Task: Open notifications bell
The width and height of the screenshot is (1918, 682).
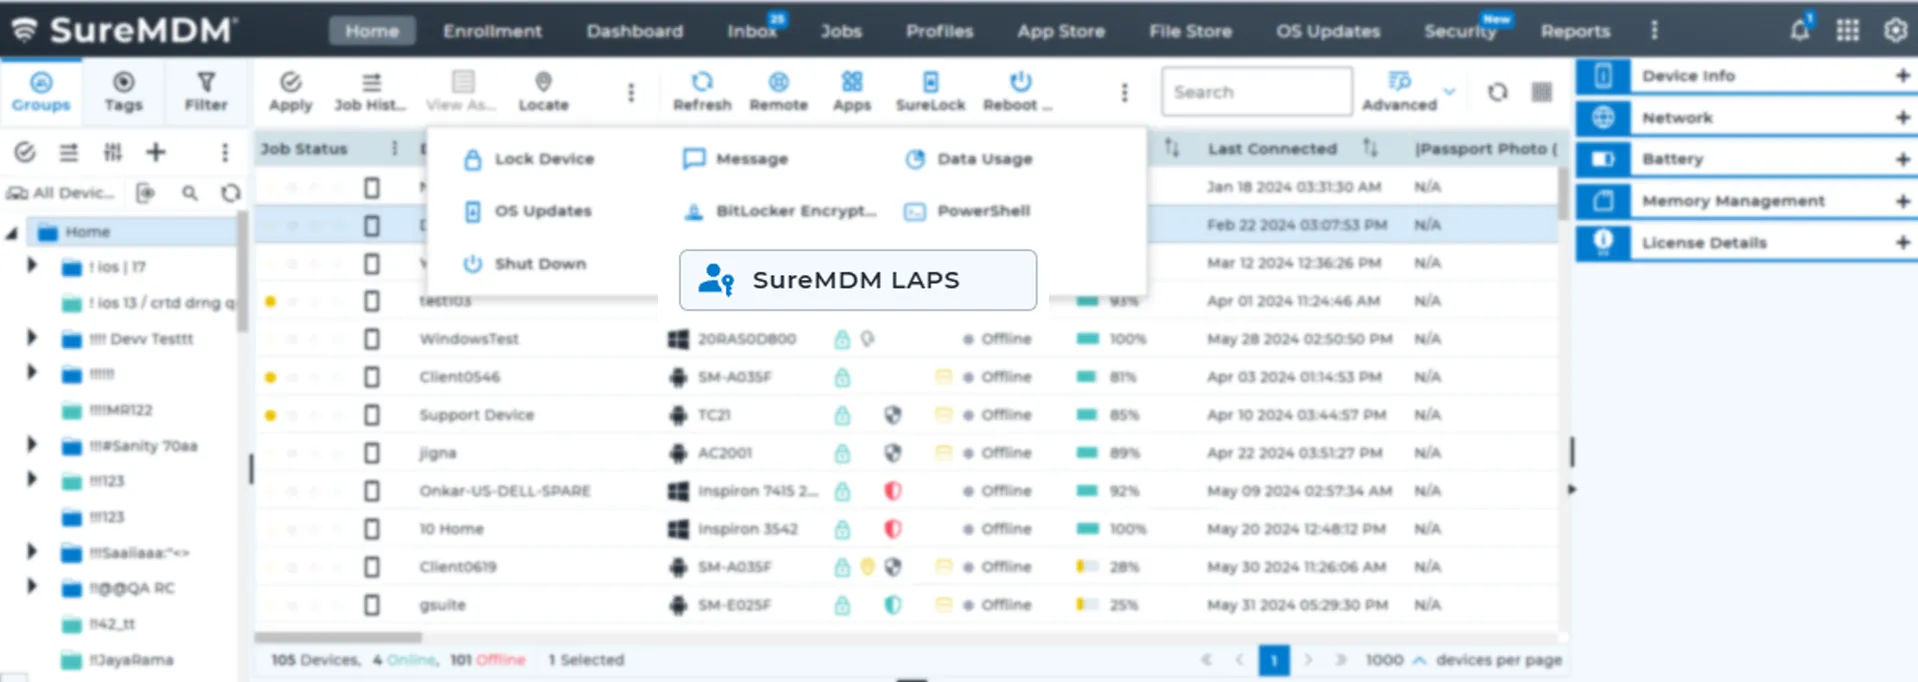Action: pyautogui.click(x=1800, y=30)
